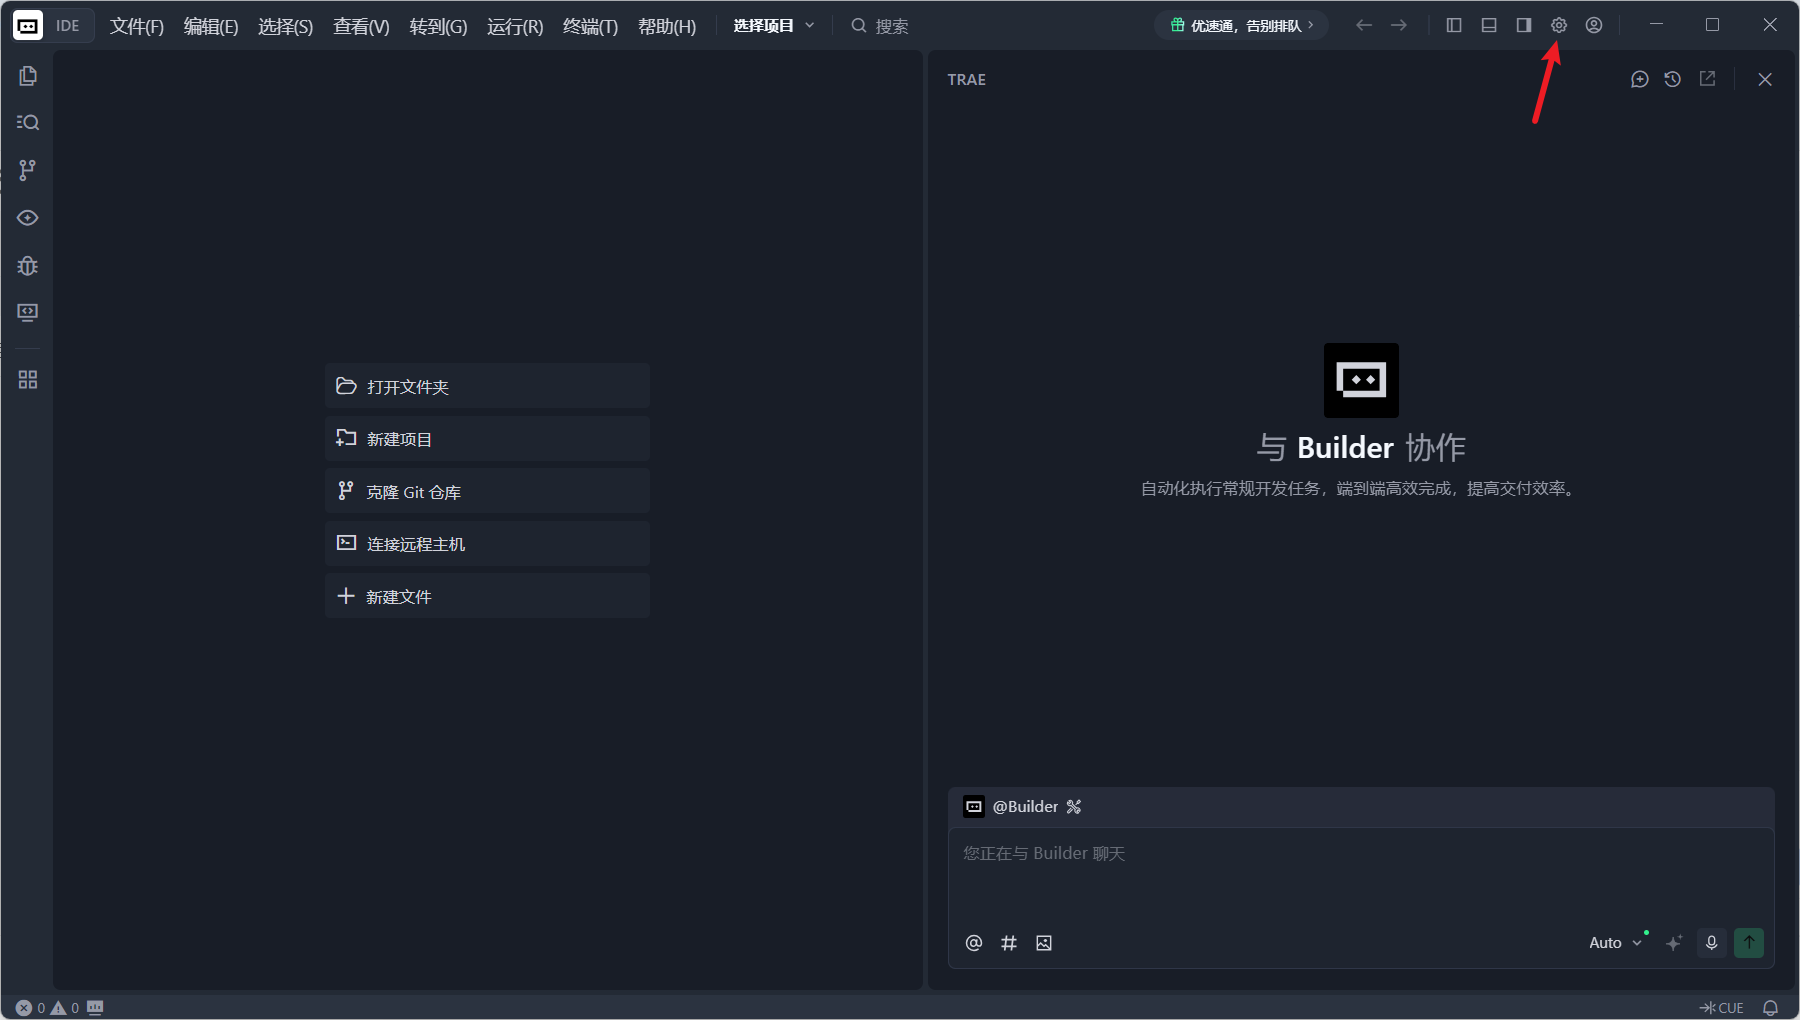This screenshot has width=1800, height=1020.
Task: Navigate back with the left arrow
Action: click(1364, 25)
